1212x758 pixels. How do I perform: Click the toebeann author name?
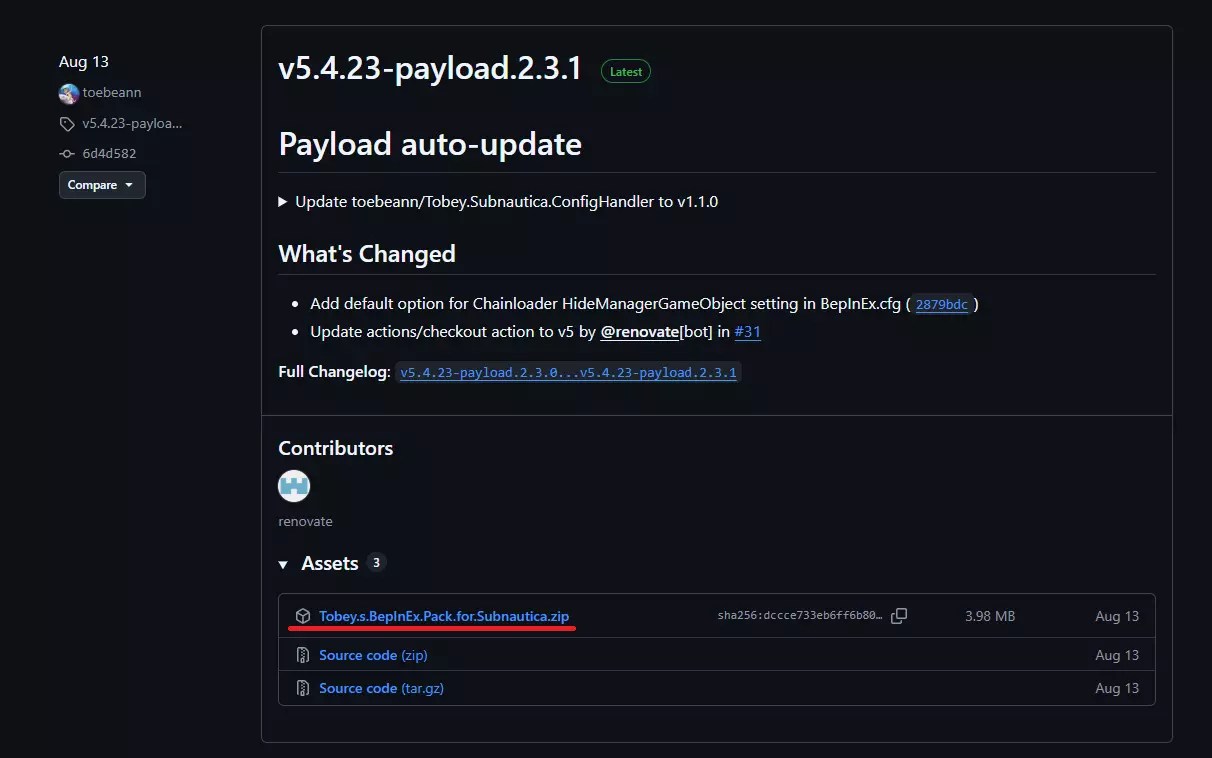pos(112,93)
